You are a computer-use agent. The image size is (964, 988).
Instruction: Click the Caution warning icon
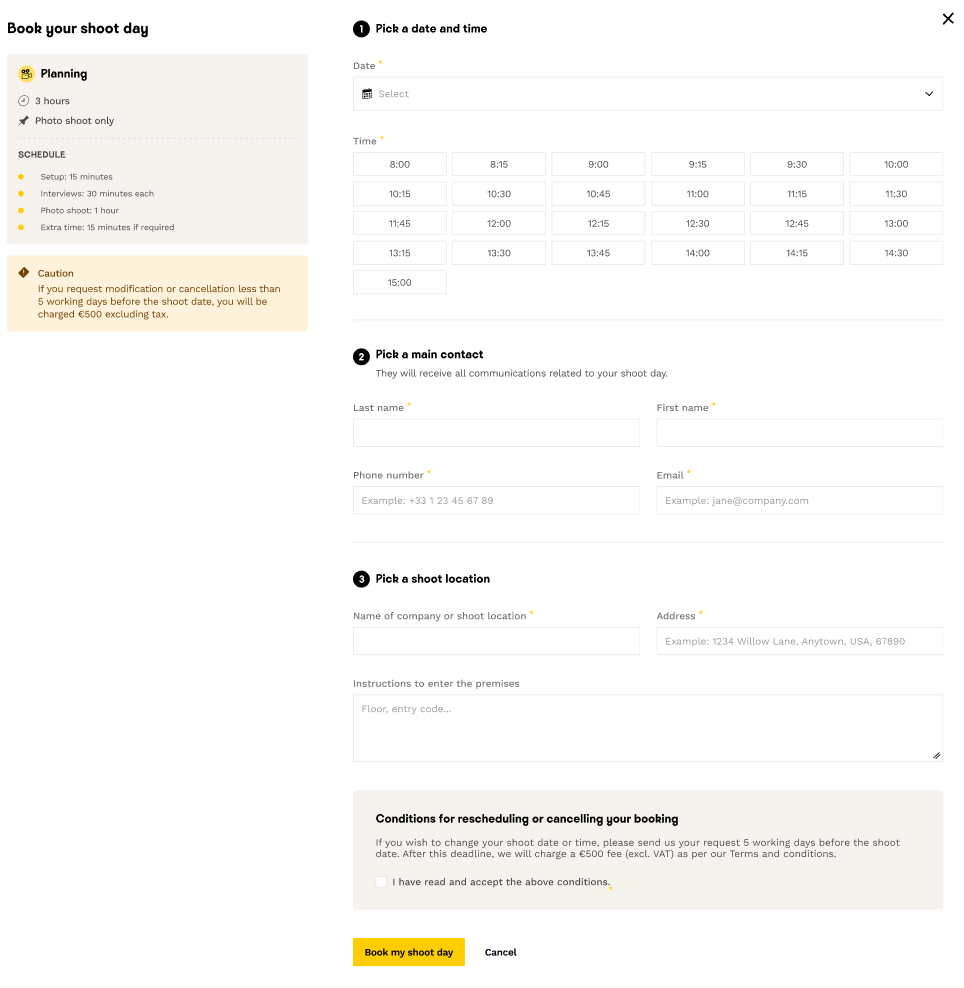tap(24, 272)
